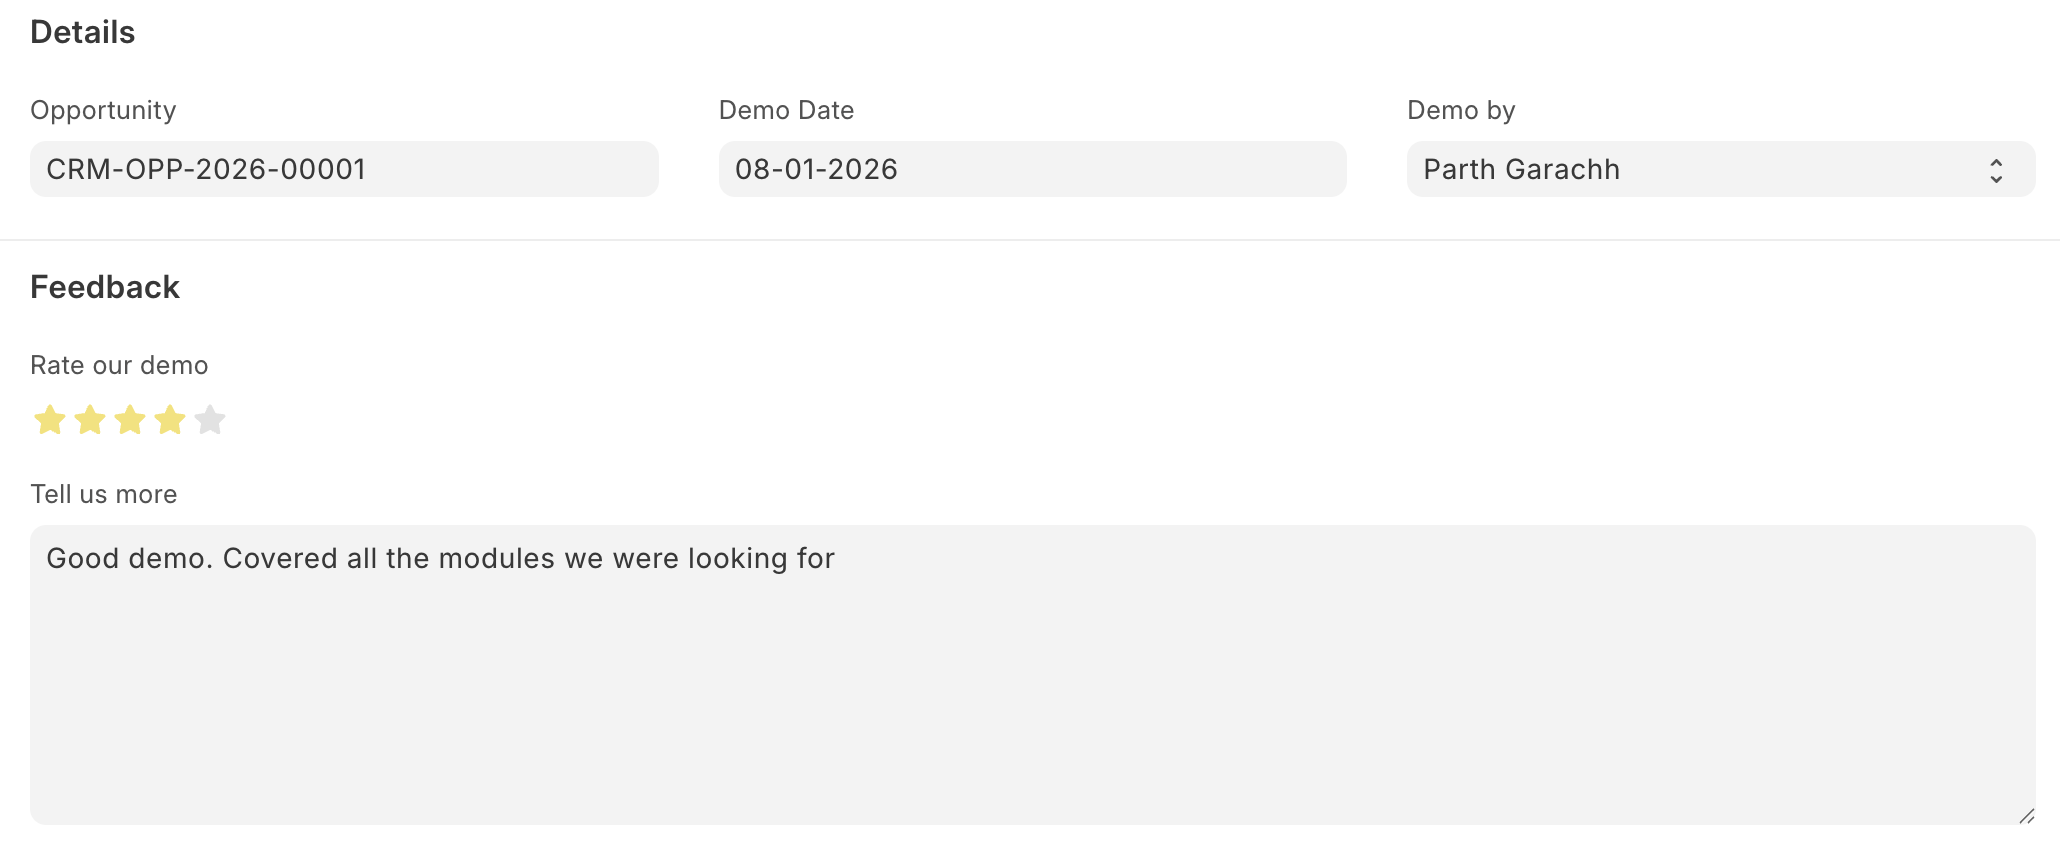Click the 'Rate our demo' label

tap(119, 365)
